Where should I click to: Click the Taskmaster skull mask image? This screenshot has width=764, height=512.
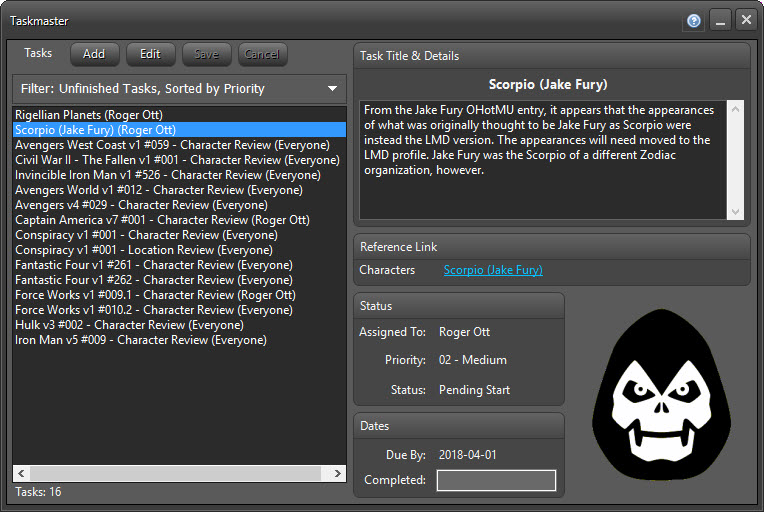coord(661,395)
